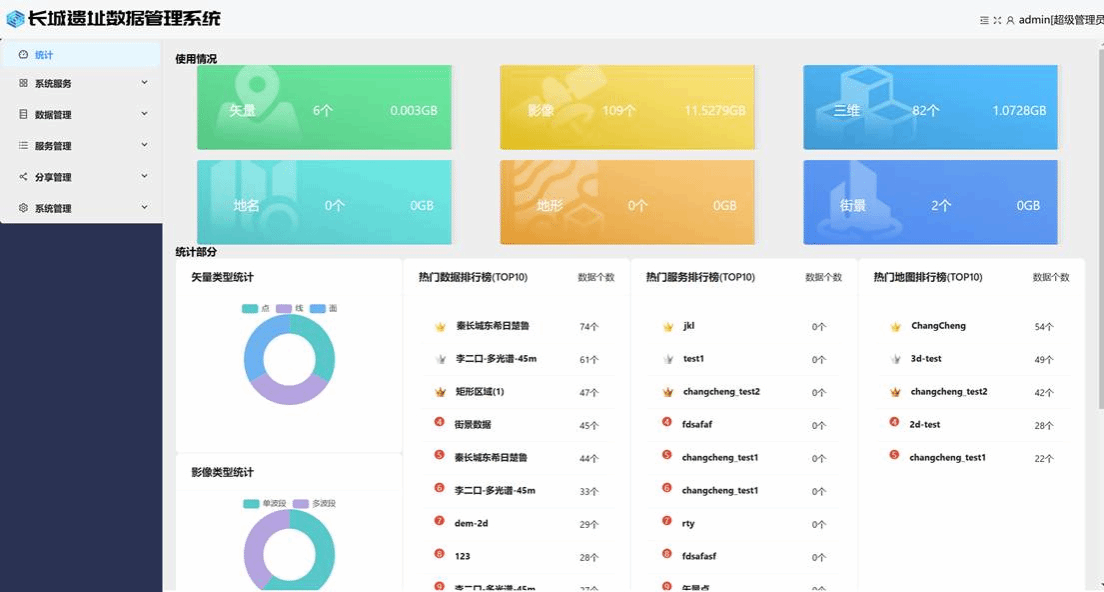Image resolution: width=1104 pixels, height=592 pixels.
Task: Enter fullscreen using the header expand icon
Action: coord(997,20)
